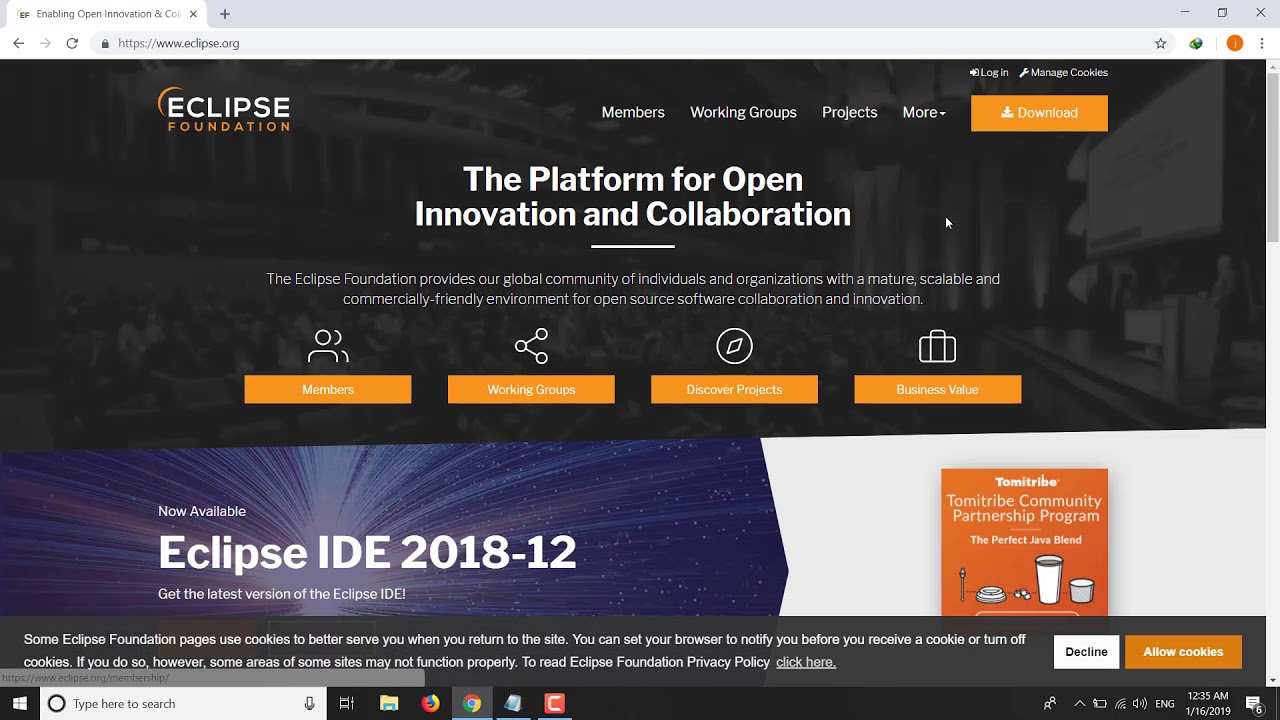Click the ENG language indicator
Screen dimensions: 1280x720
coord(1165,704)
